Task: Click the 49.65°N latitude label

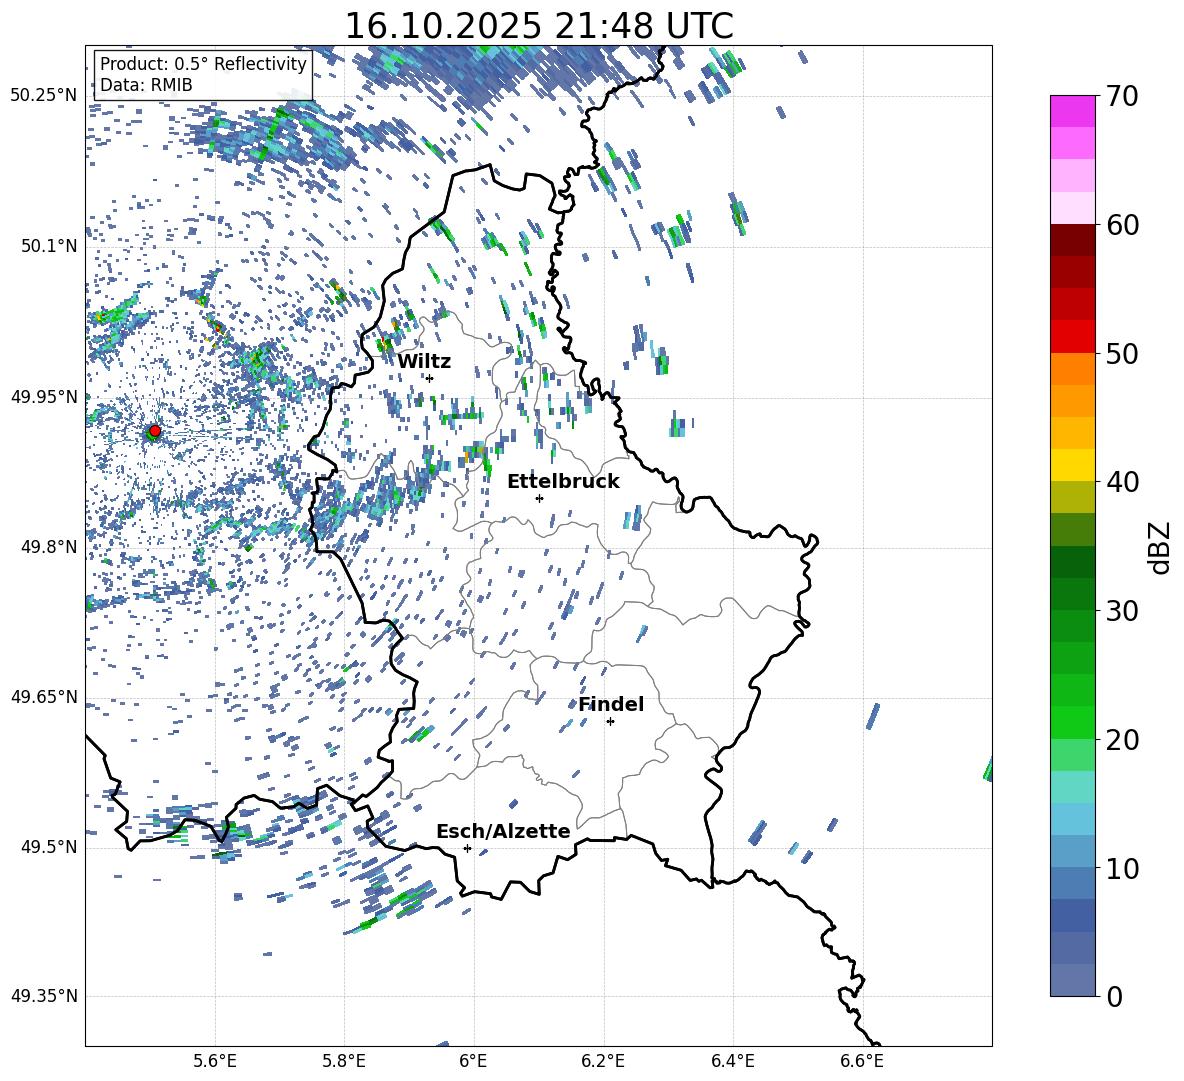Action: click(44, 696)
